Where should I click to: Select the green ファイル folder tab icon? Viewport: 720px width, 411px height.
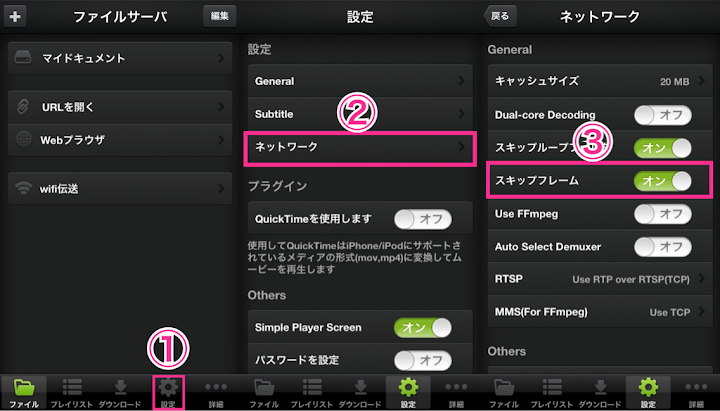(x=24, y=388)
